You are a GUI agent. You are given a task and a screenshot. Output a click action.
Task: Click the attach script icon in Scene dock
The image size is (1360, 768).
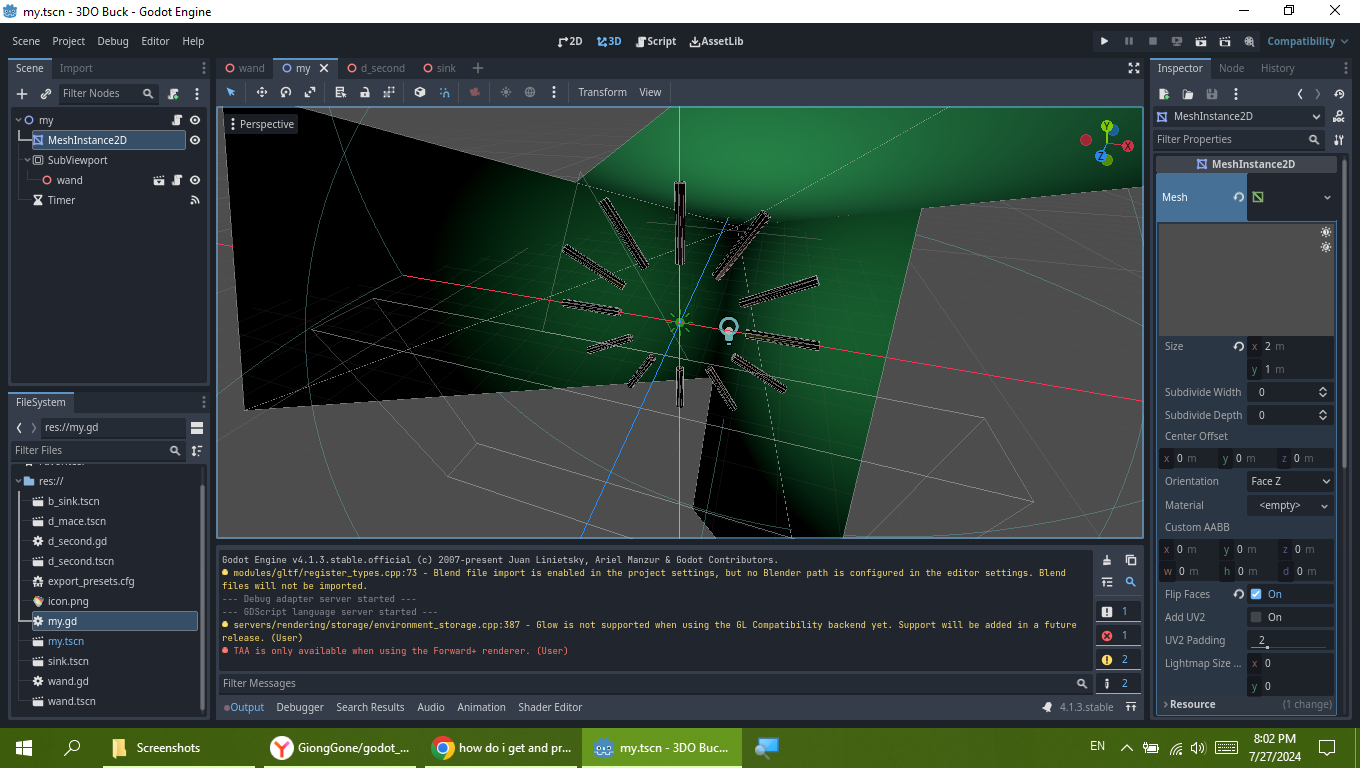(x=174, y=94)
